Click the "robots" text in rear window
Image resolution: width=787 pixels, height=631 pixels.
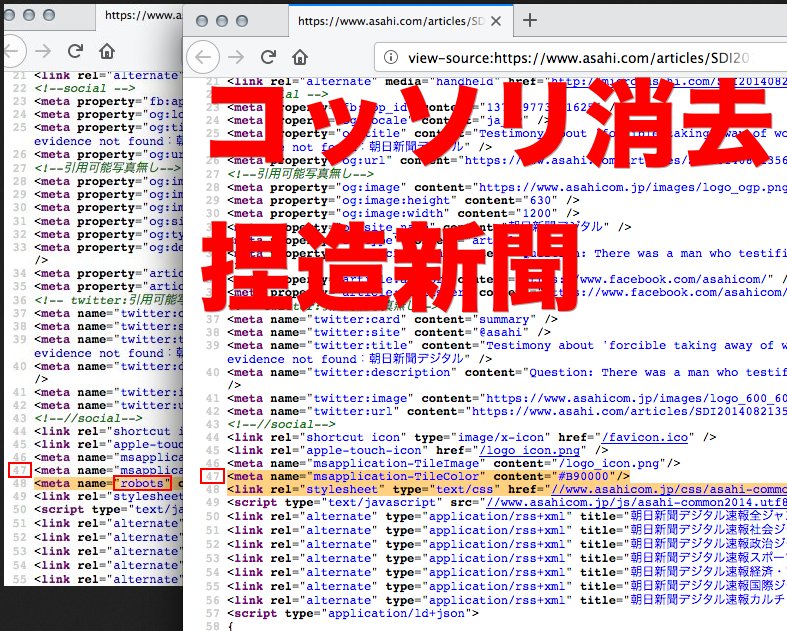click(x=142, y=483)
